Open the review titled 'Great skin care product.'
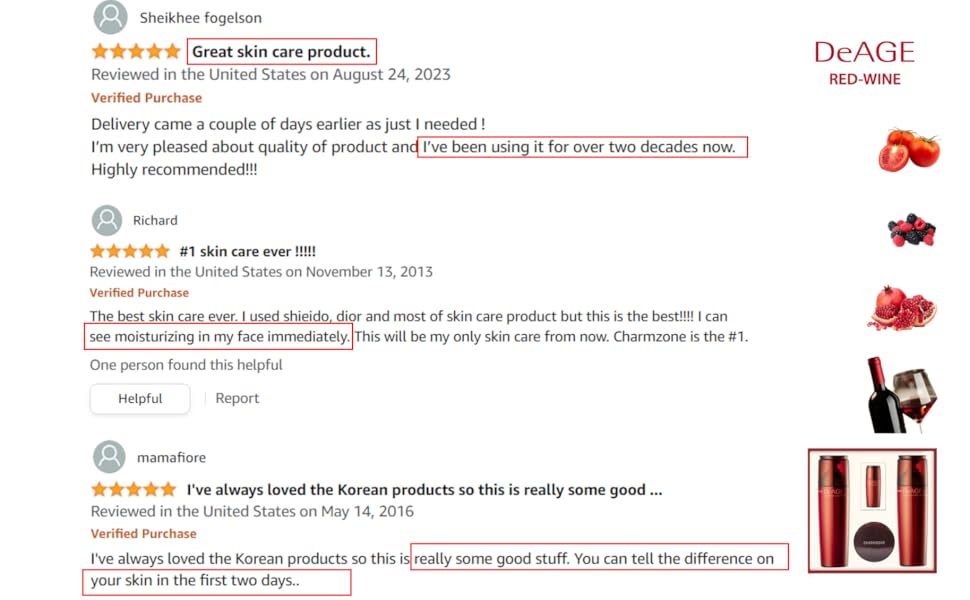970x600 pixels. click(281, 51)
